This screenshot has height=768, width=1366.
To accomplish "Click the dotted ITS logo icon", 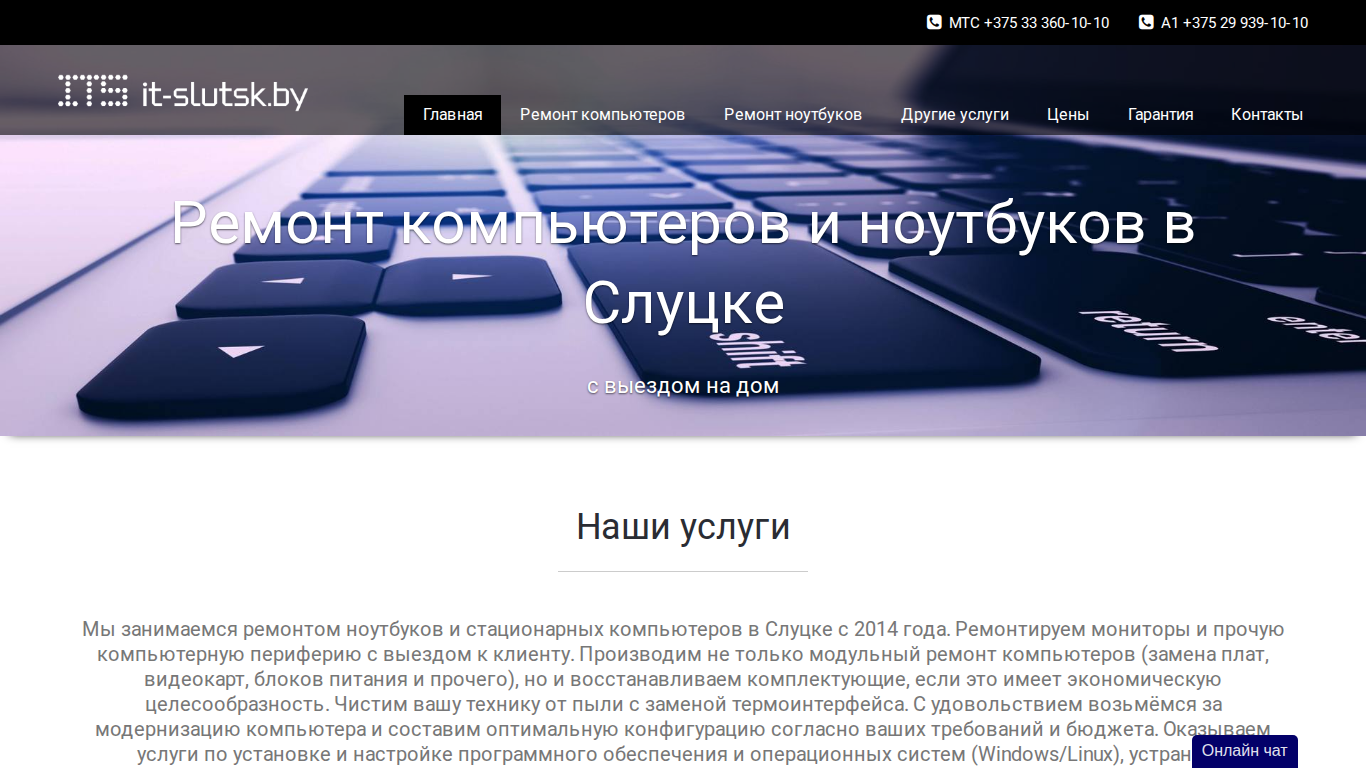I will (93, 91).
